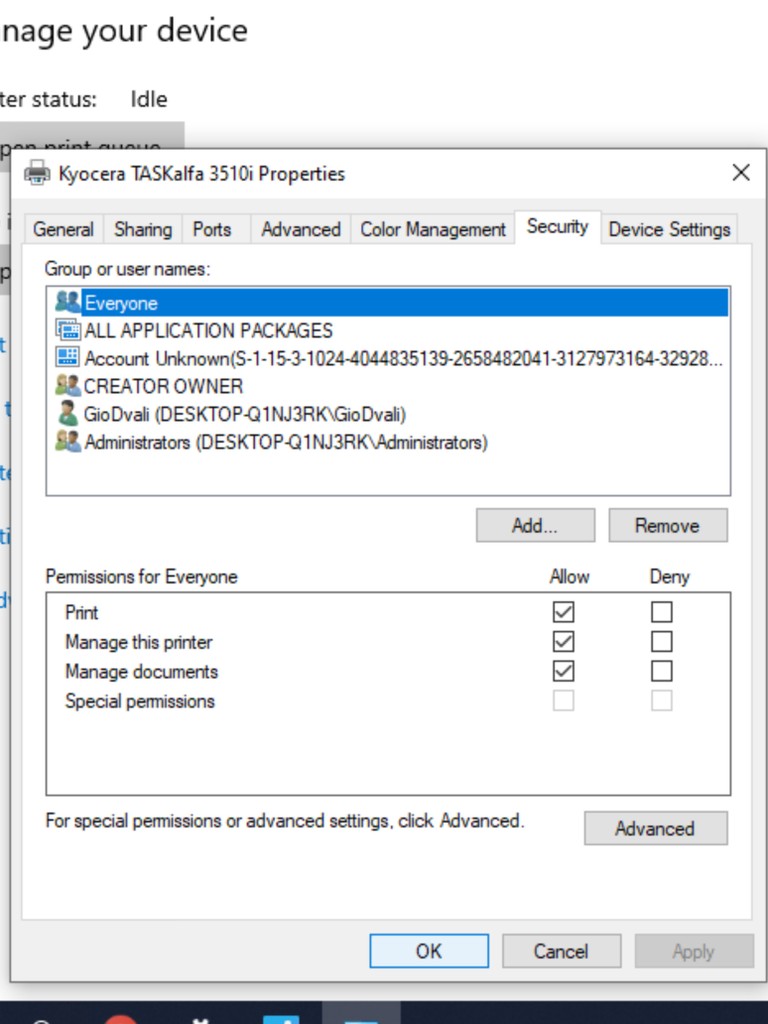Click the Add... button
Viewport: 768px width, 1024px height.
pos(536,526)
